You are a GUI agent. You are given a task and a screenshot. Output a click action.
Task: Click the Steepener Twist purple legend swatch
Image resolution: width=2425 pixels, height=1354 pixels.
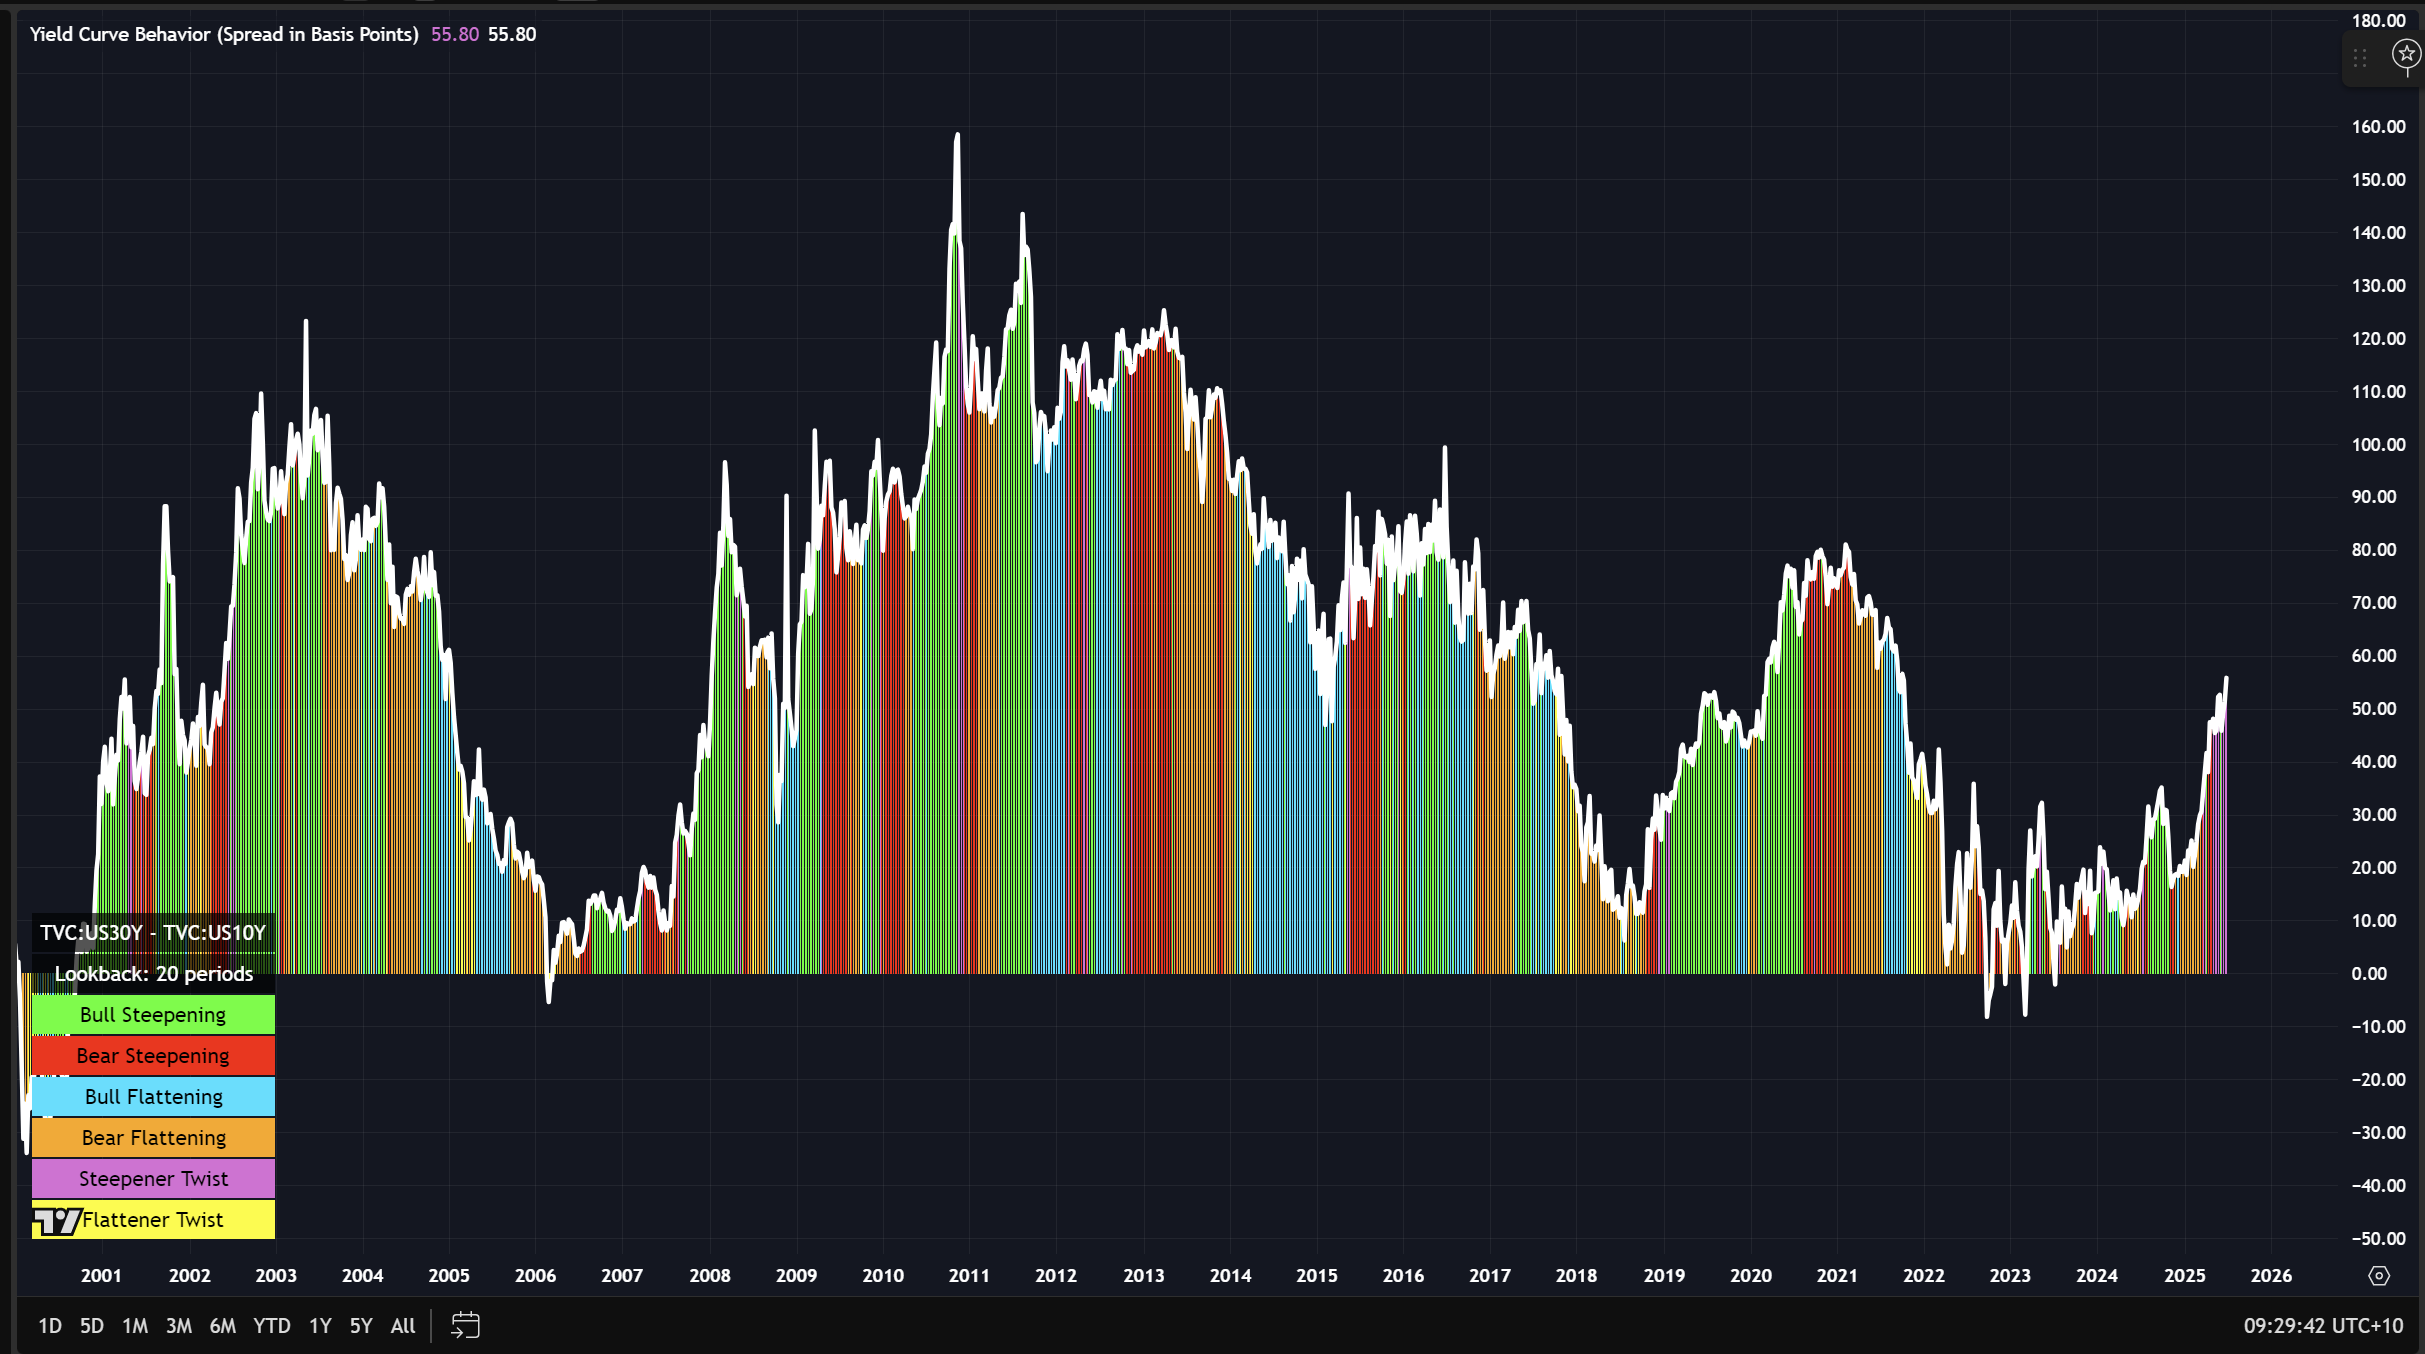(153, 1179)
